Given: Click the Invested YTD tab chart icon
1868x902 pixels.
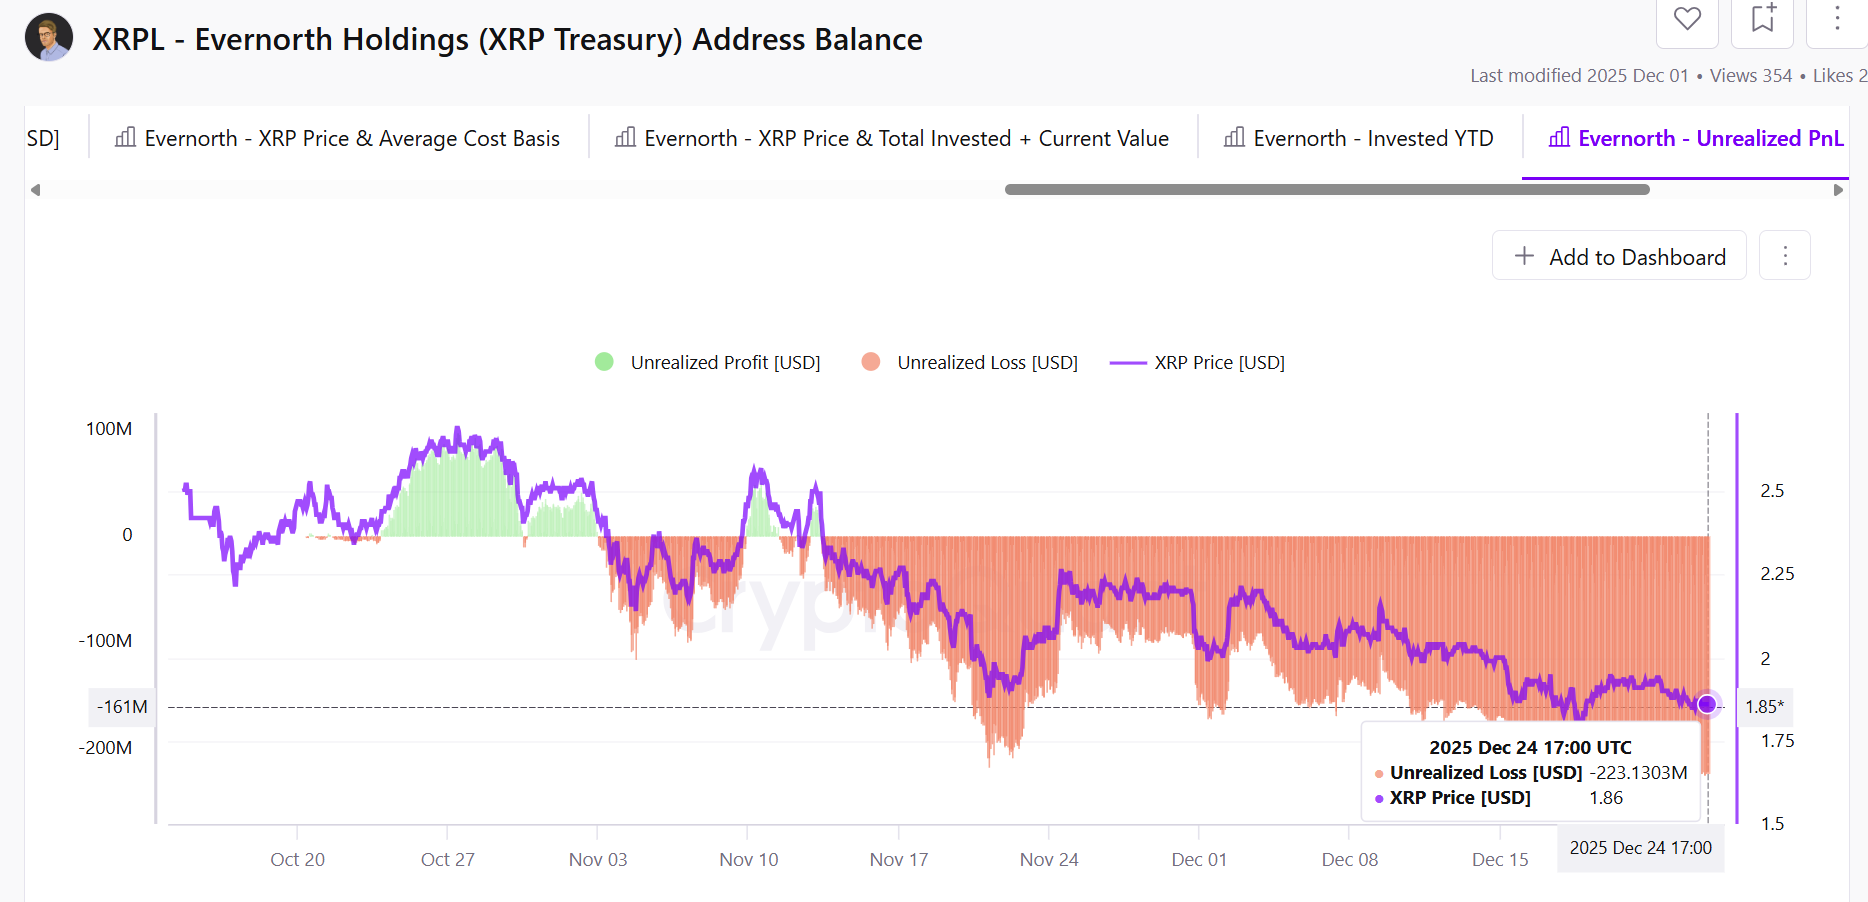Looking at the screenshot, I should (1235, 138).
